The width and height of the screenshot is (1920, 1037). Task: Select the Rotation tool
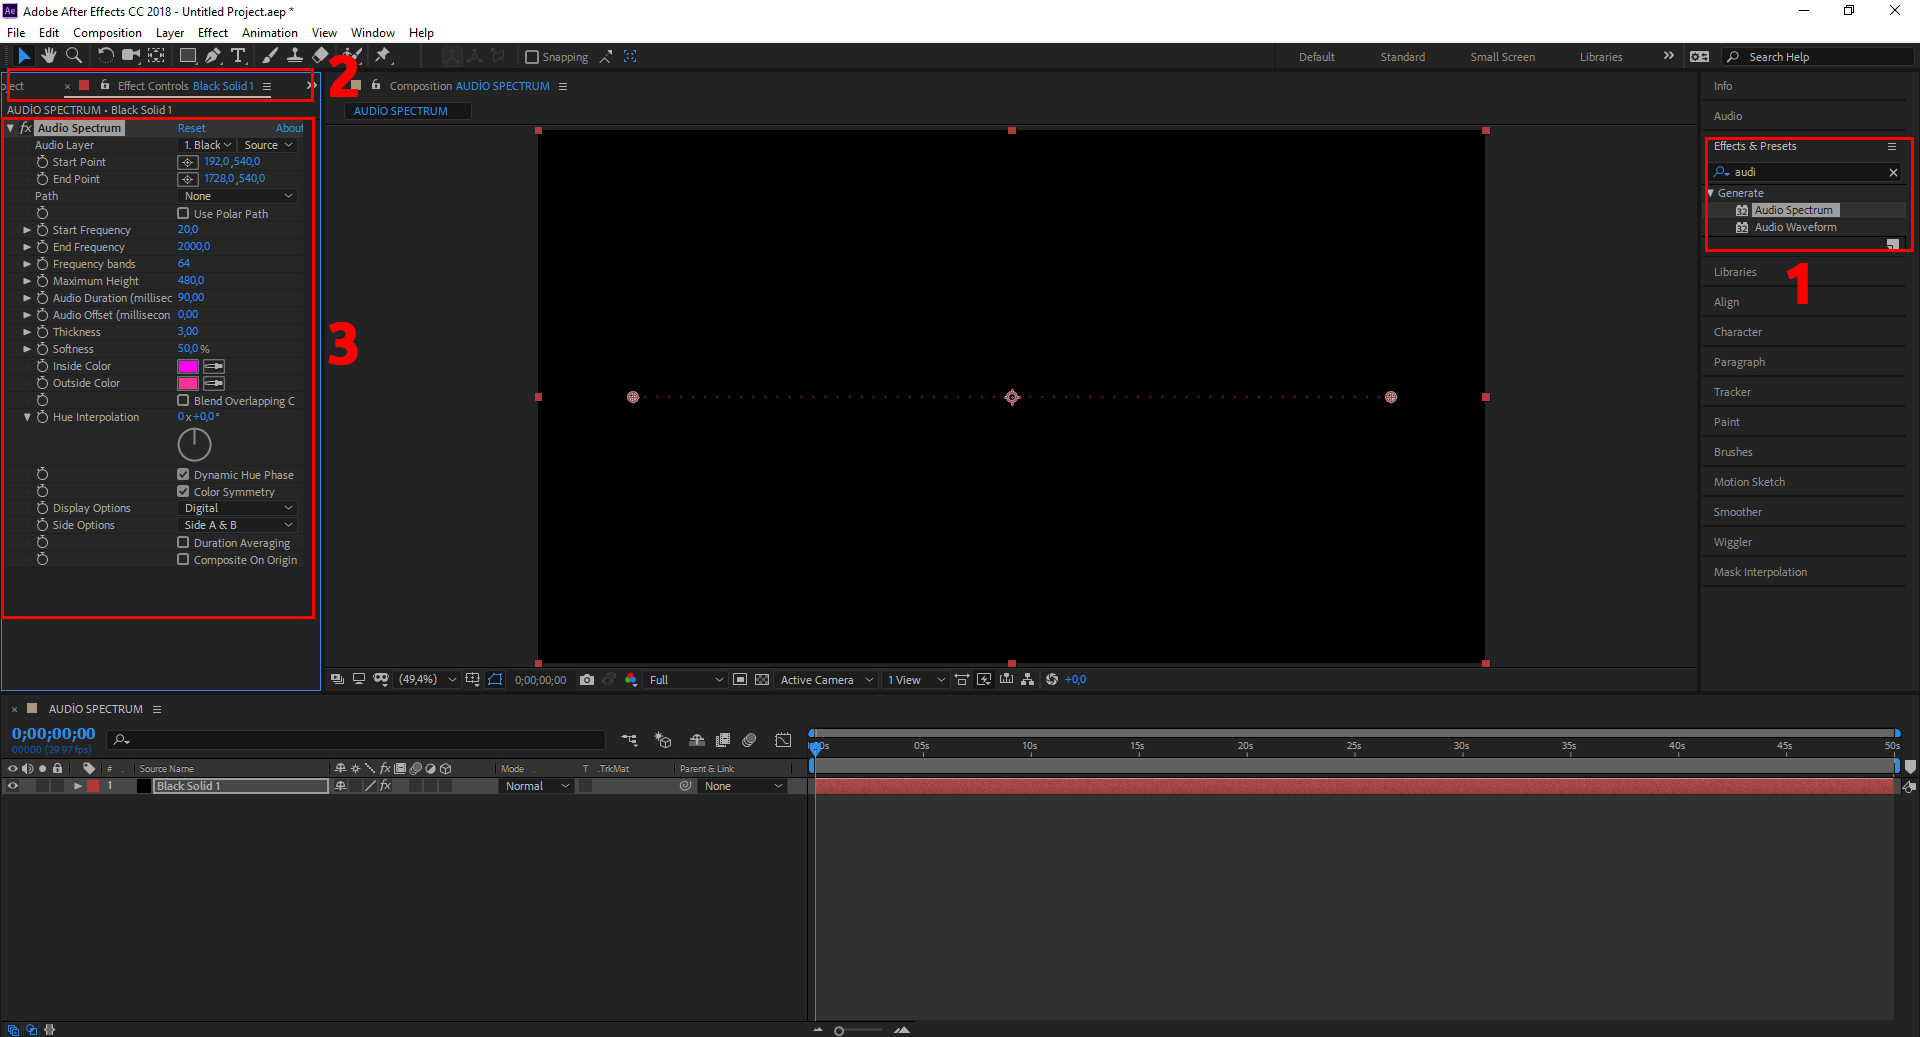(x=105, y=56)
